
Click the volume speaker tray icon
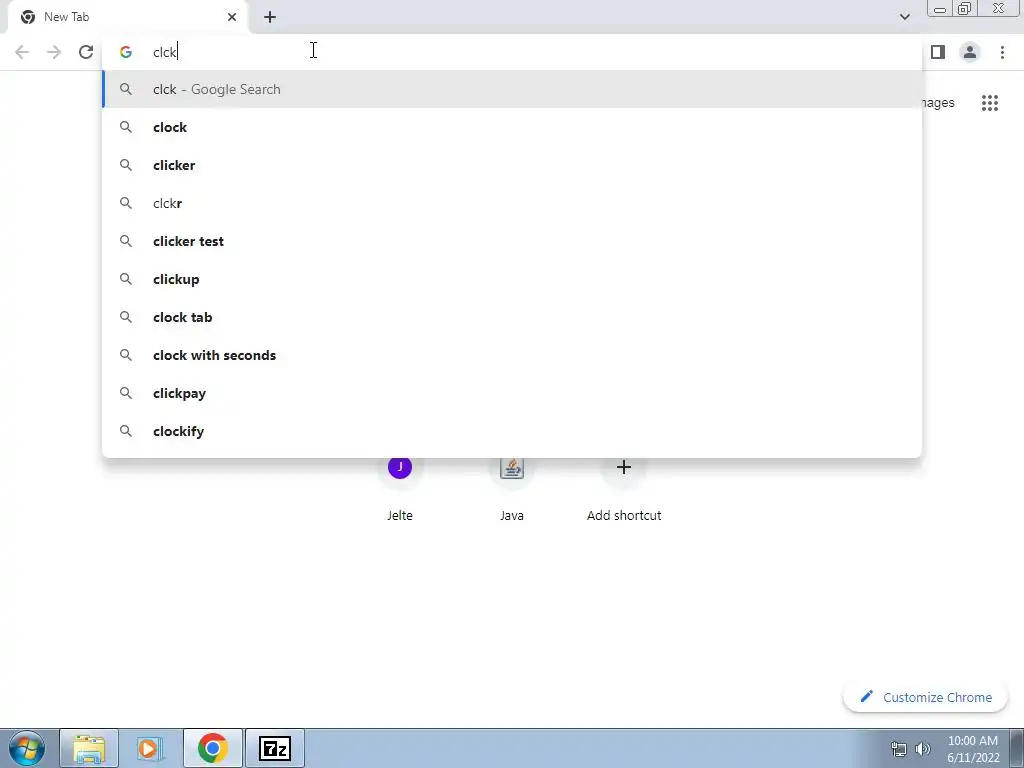(x=923, y=749)
